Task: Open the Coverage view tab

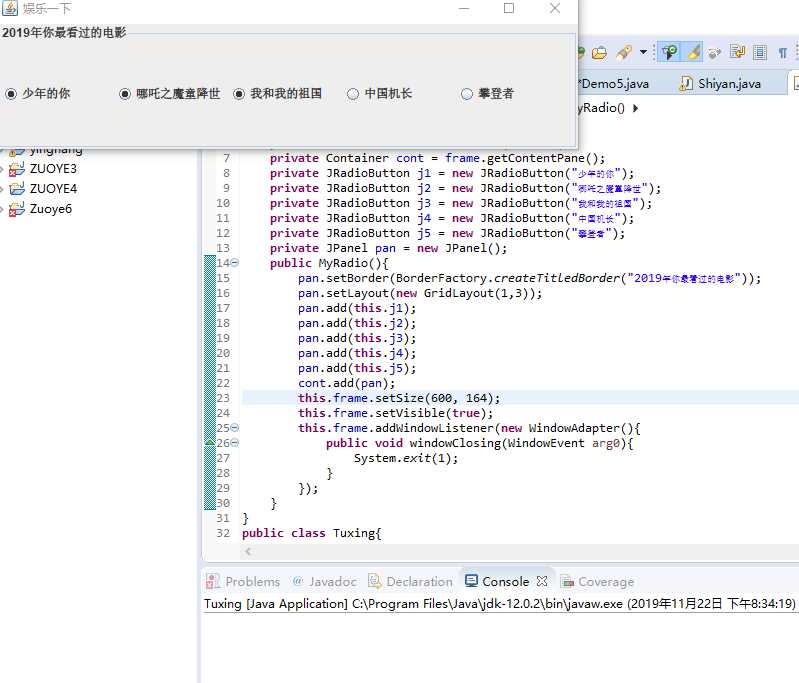Action: click(x=597, y=582)
